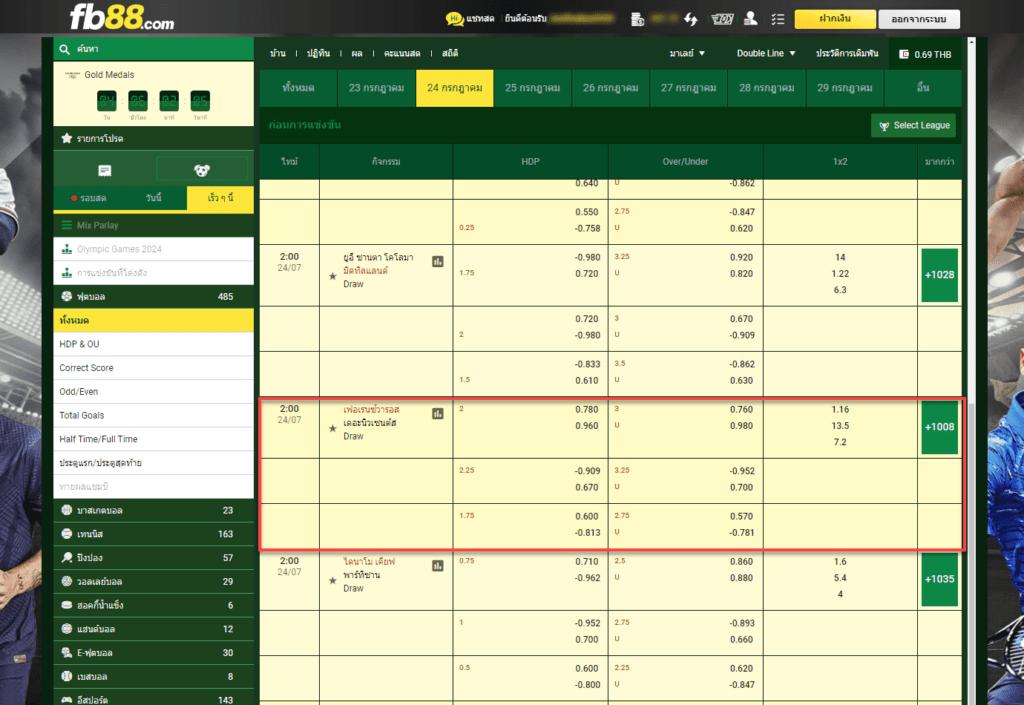Open live chat with the Hi bubble icon
1024x705 pixels.
tap(455, 19)
